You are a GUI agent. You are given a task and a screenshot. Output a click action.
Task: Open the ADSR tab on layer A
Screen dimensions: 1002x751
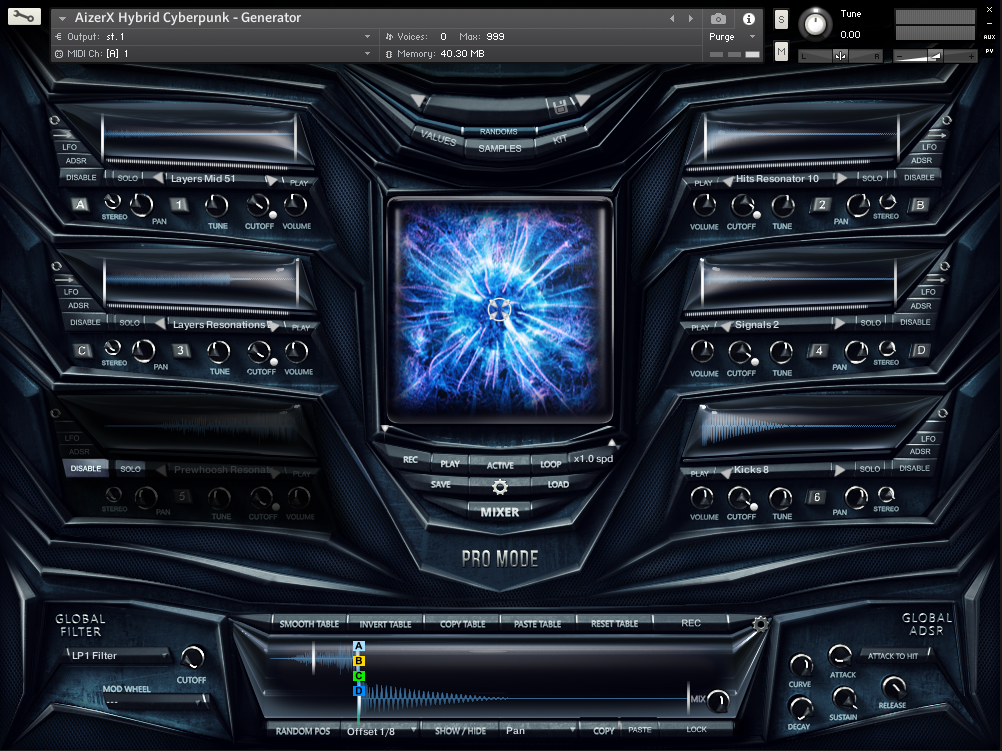tap(76, 160)
